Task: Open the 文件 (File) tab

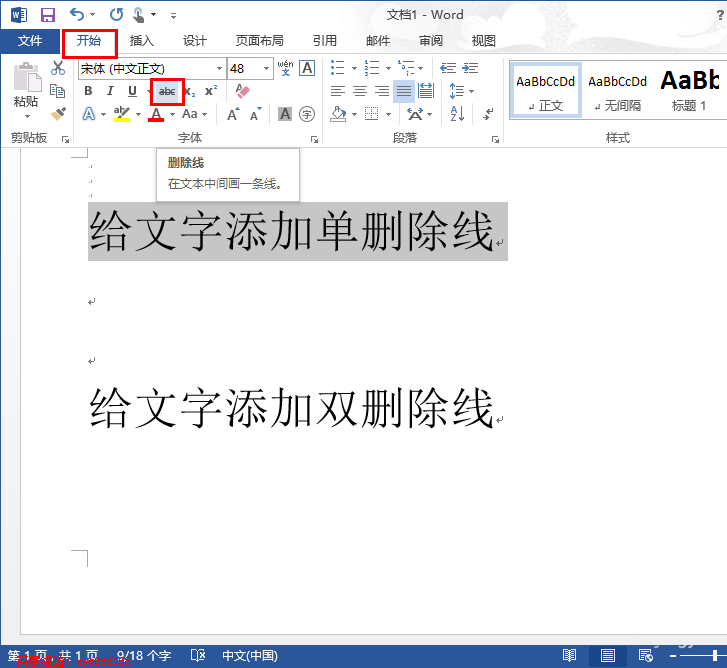Action: point(30,41)
